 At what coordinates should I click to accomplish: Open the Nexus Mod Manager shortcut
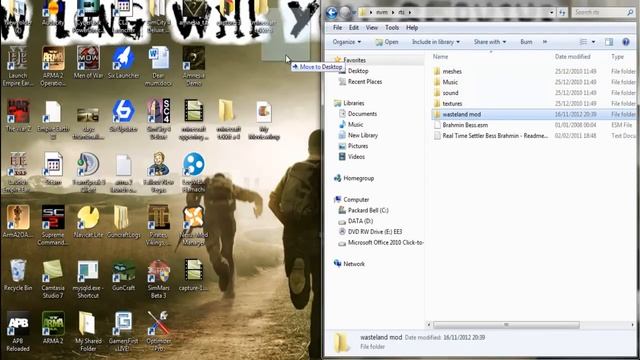click(x=193, y=225)
